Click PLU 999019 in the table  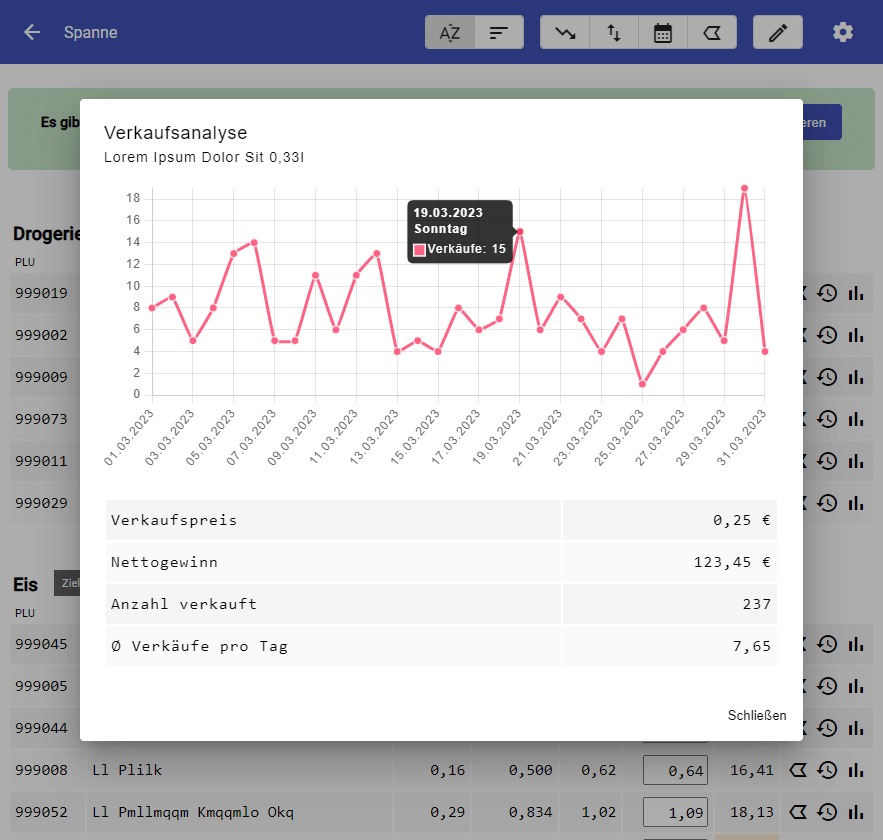click(41, 293)
